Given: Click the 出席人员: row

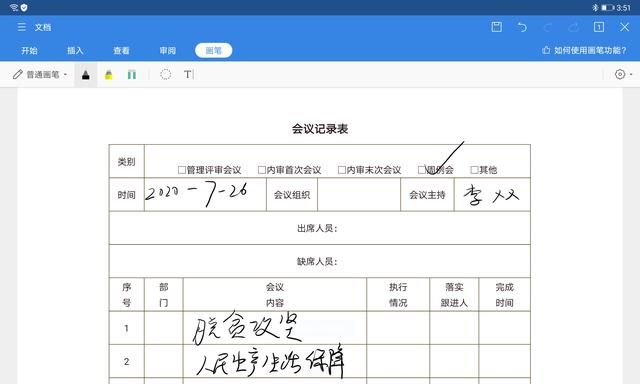Looking at the screenshot, I should 320,228.
